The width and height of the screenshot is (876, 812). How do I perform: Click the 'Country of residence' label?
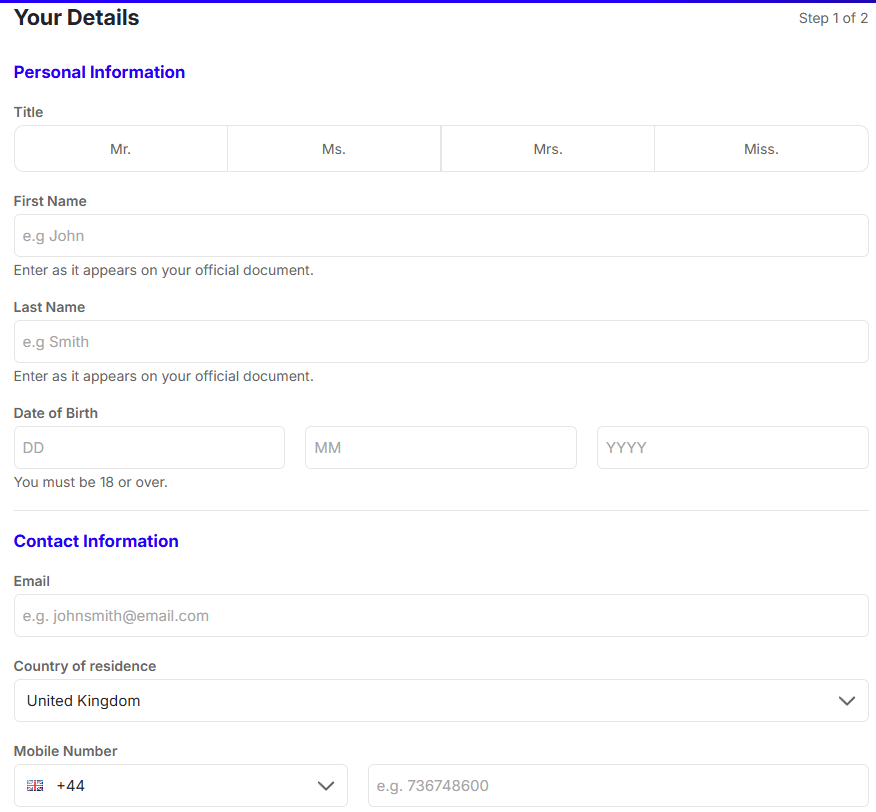pos(85,666)
